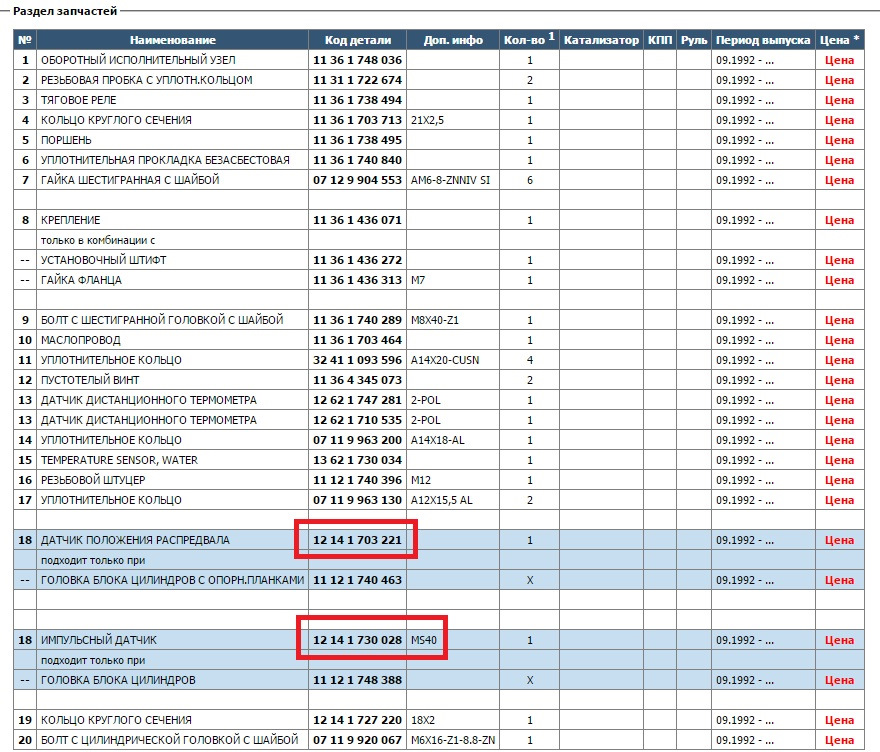
Task: Click part name ГАЙКА ФЛАНЦА
Action: click(x=81, y=280)
